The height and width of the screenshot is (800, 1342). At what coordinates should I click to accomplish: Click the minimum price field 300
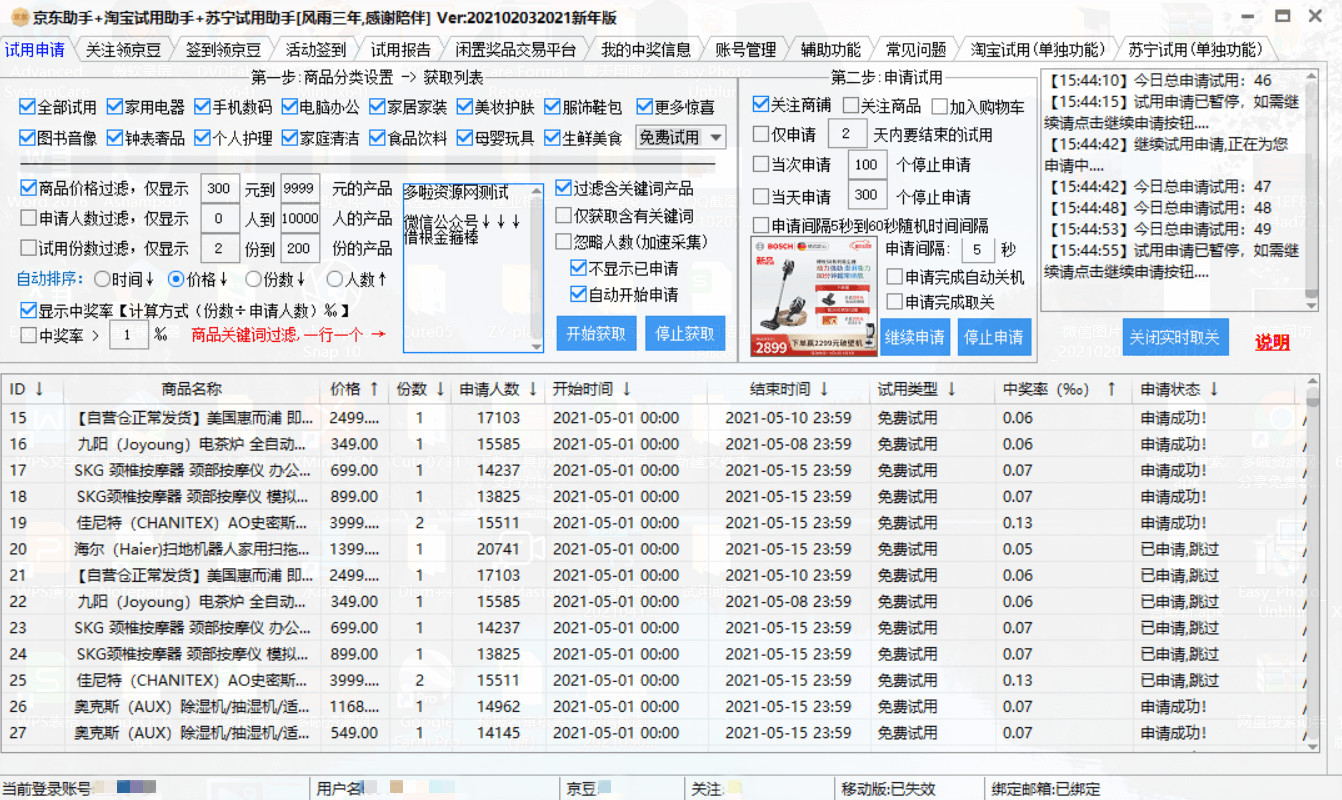pyautogui.click(x=220, y=188)
